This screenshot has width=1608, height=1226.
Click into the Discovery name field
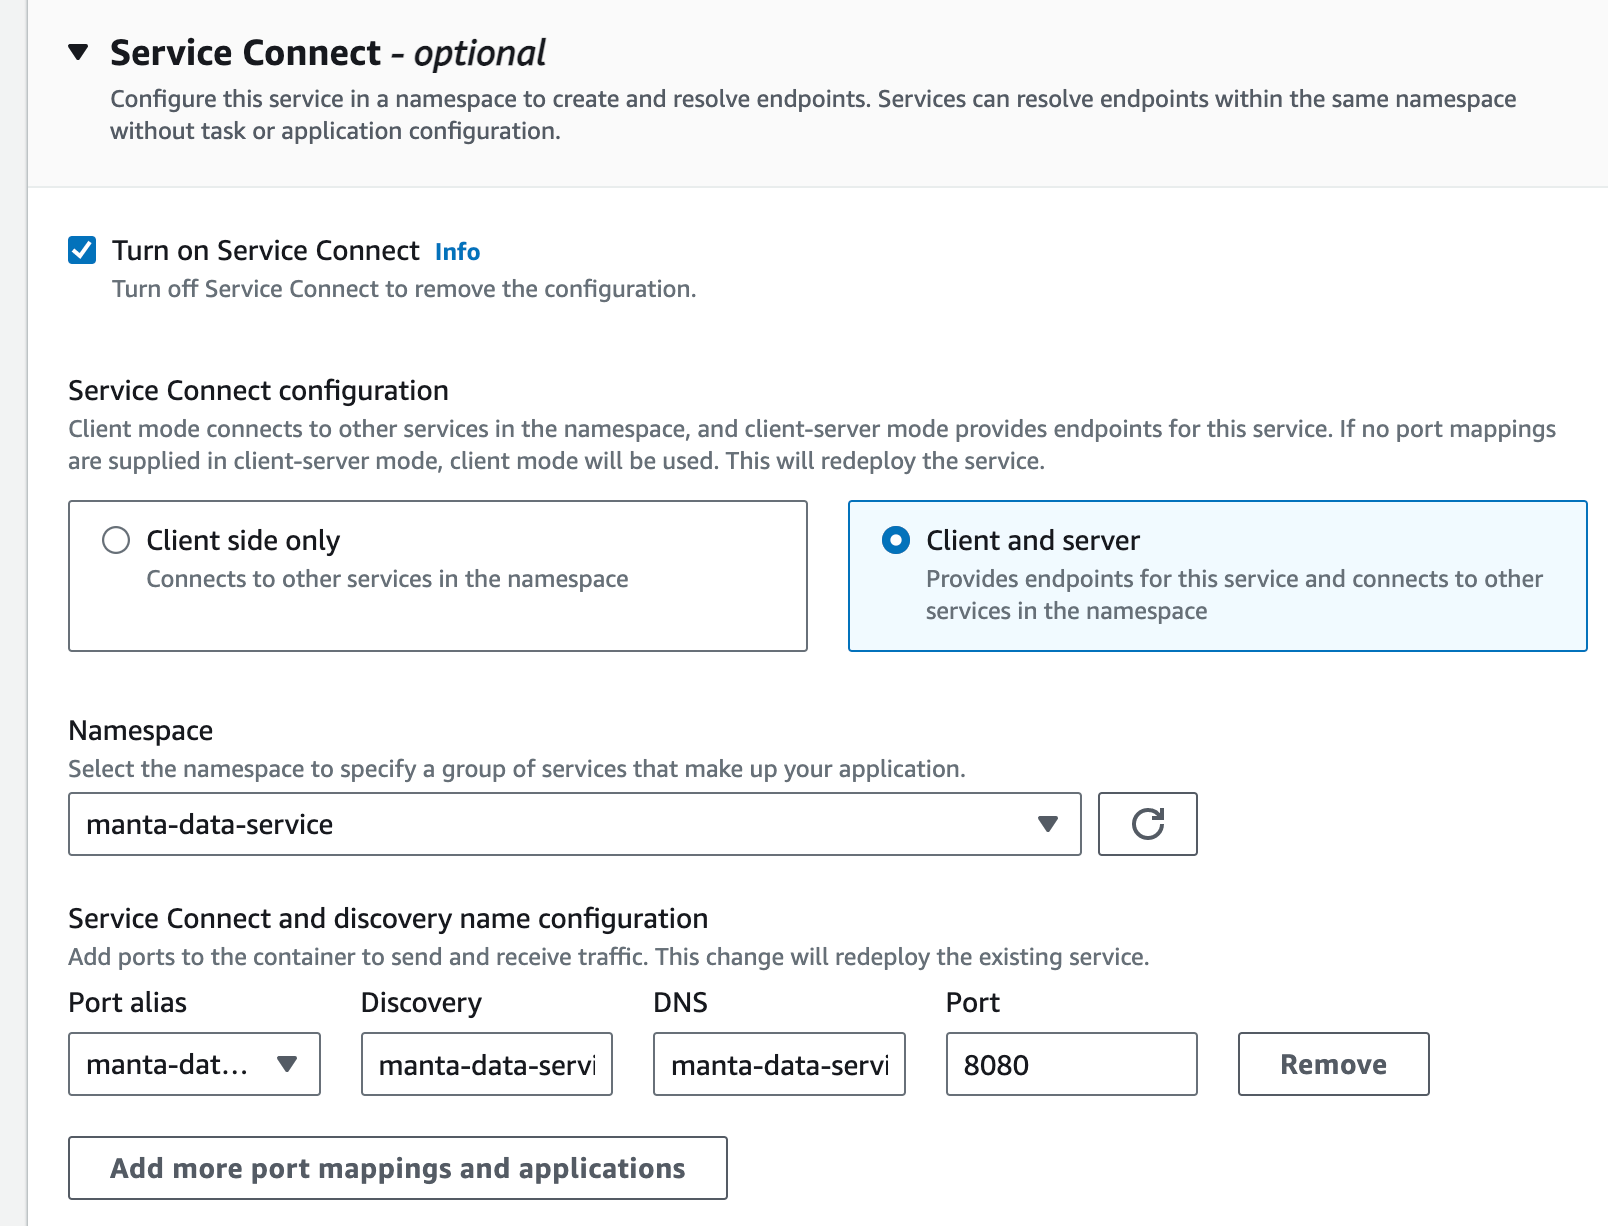(x=486, y=1064)
